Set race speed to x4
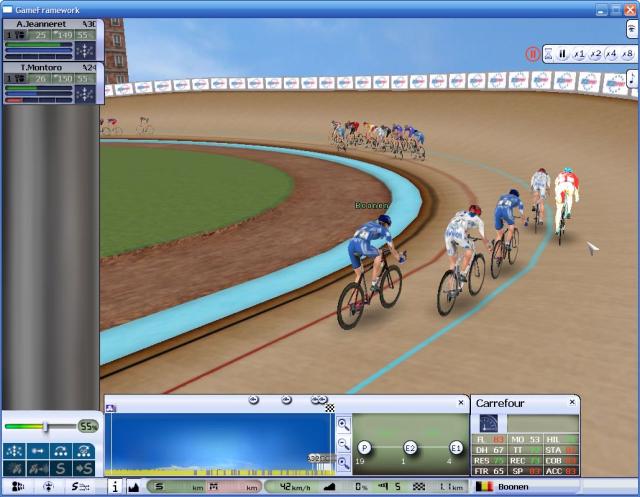640x497 pixels. 611,54
